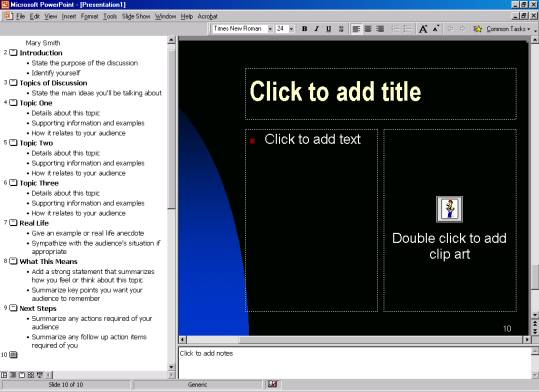Image resolution: width=539 pixels, height=392 pixels.
Task: Click the slide pane horizontal scroll right arrow
Action: point(526,340)
